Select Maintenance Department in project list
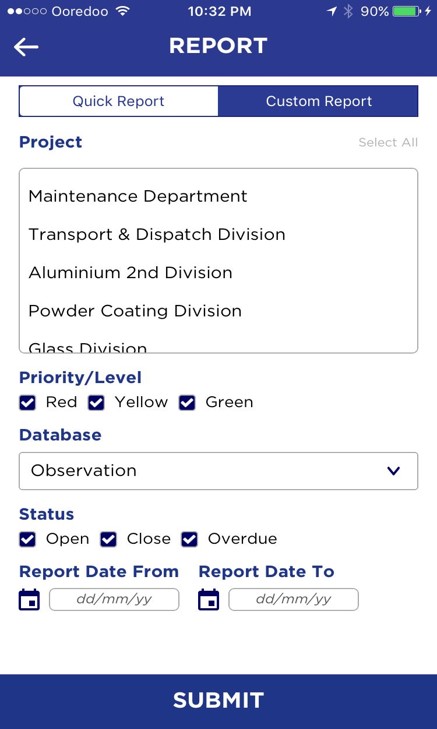The height and width of the screenshot is (729, 437). click(x=138, y=196)
